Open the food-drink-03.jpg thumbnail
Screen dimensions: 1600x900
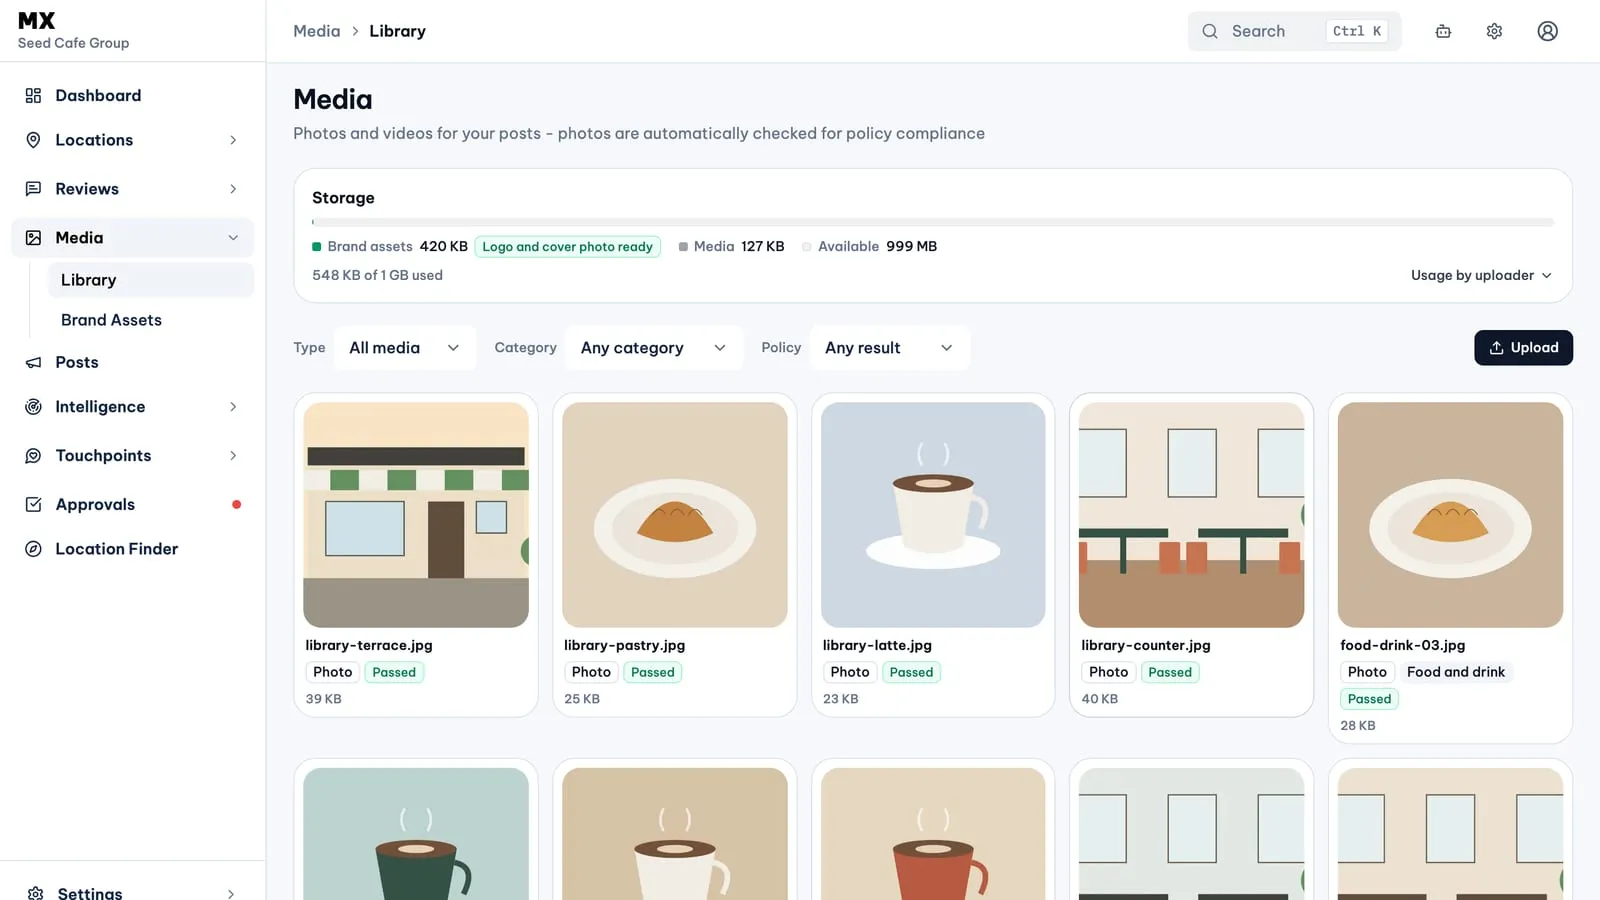point(1450,515)
